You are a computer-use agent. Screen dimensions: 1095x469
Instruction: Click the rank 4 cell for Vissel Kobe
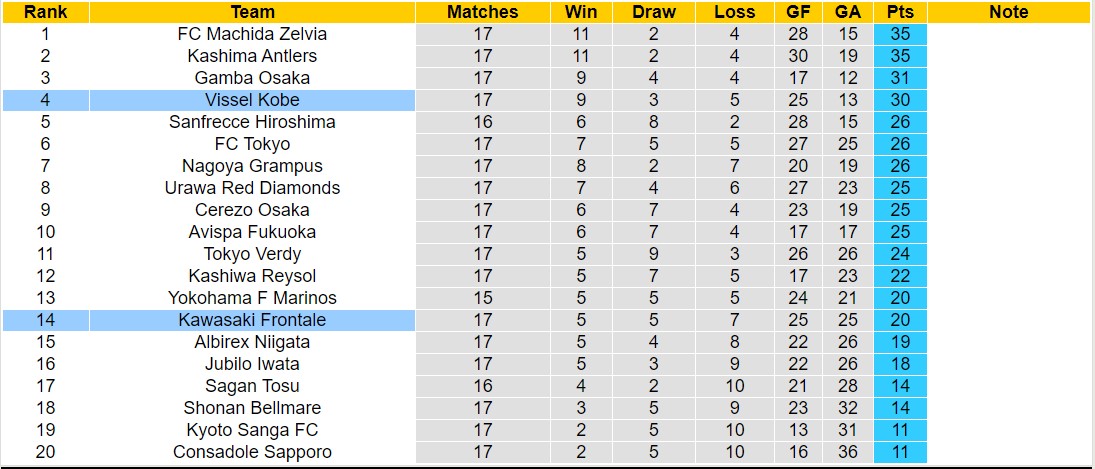coord(44,100)
